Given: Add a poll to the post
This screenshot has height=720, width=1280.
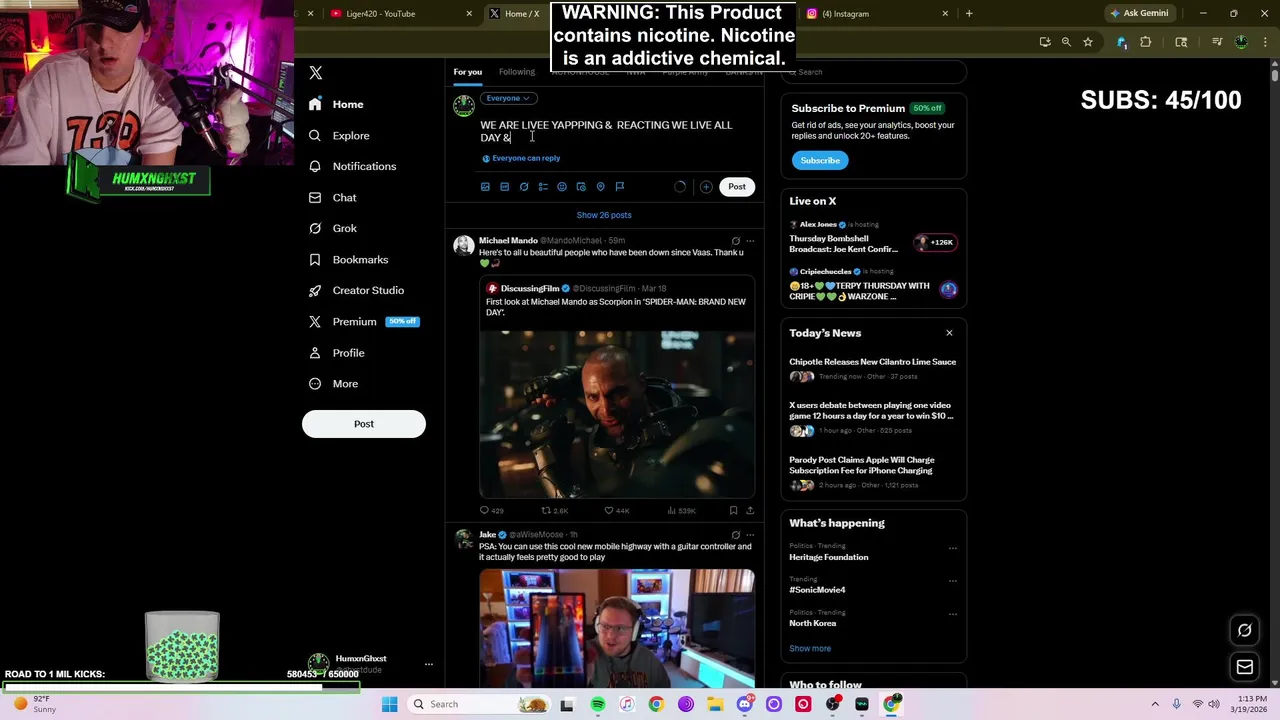Looking at the screenshot, I should pos(543,187).
